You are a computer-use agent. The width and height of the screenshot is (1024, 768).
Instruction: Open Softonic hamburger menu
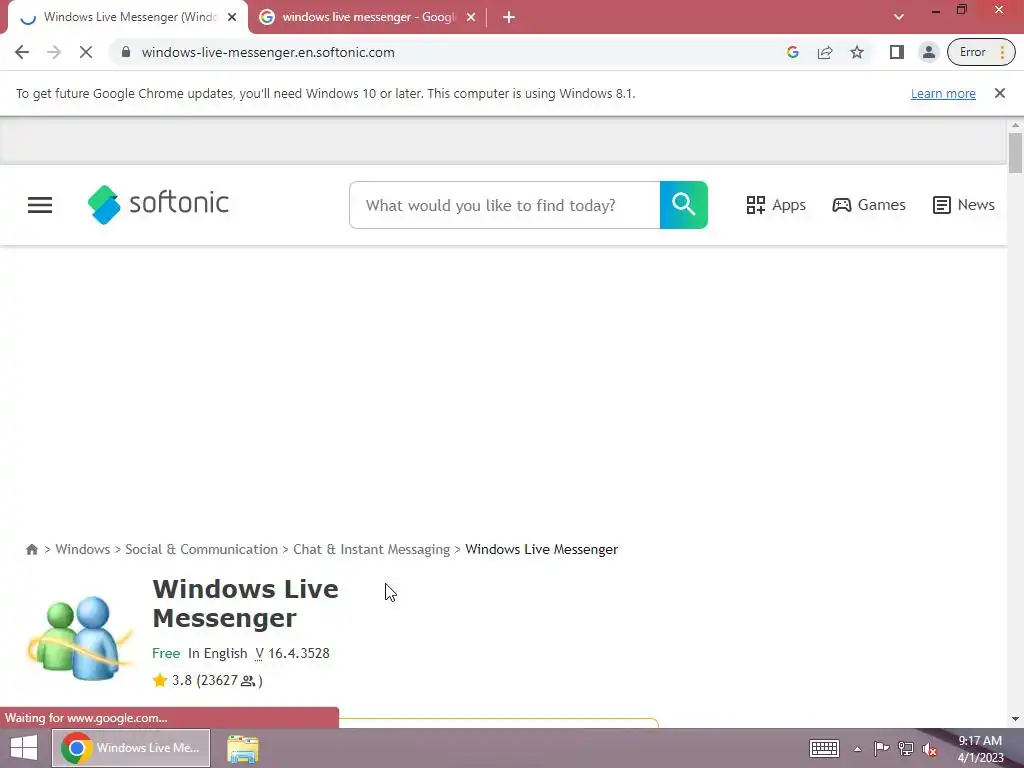[40, 205]
